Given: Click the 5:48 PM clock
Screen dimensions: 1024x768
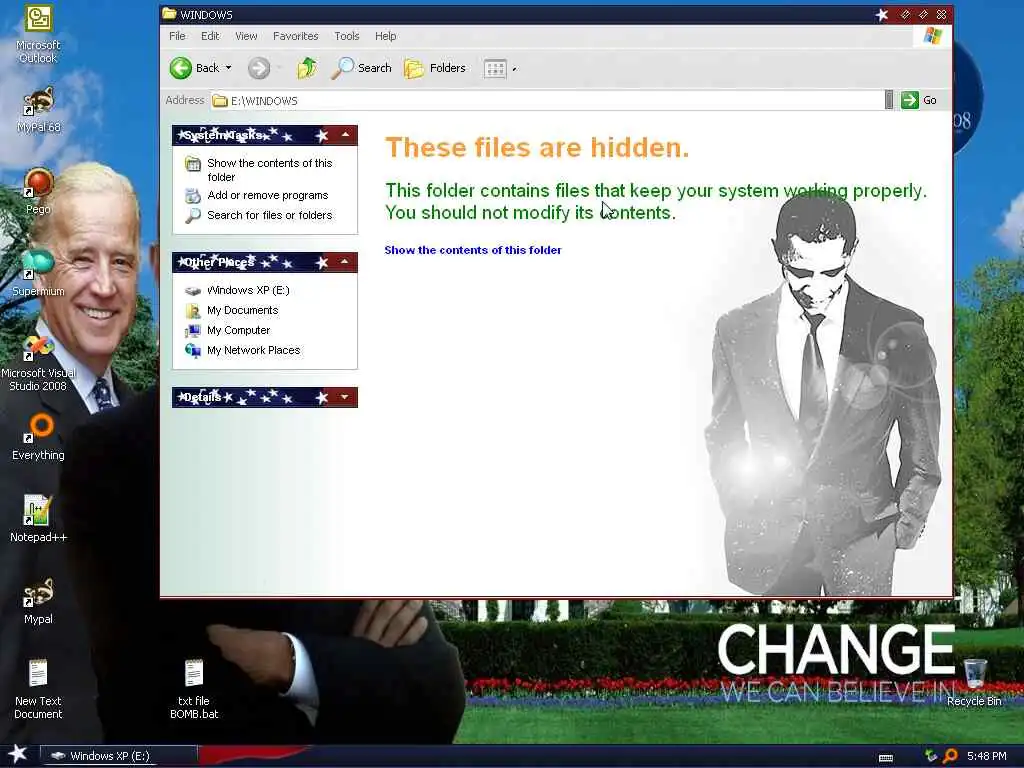Looking at the screenshot, I should 986,756.
